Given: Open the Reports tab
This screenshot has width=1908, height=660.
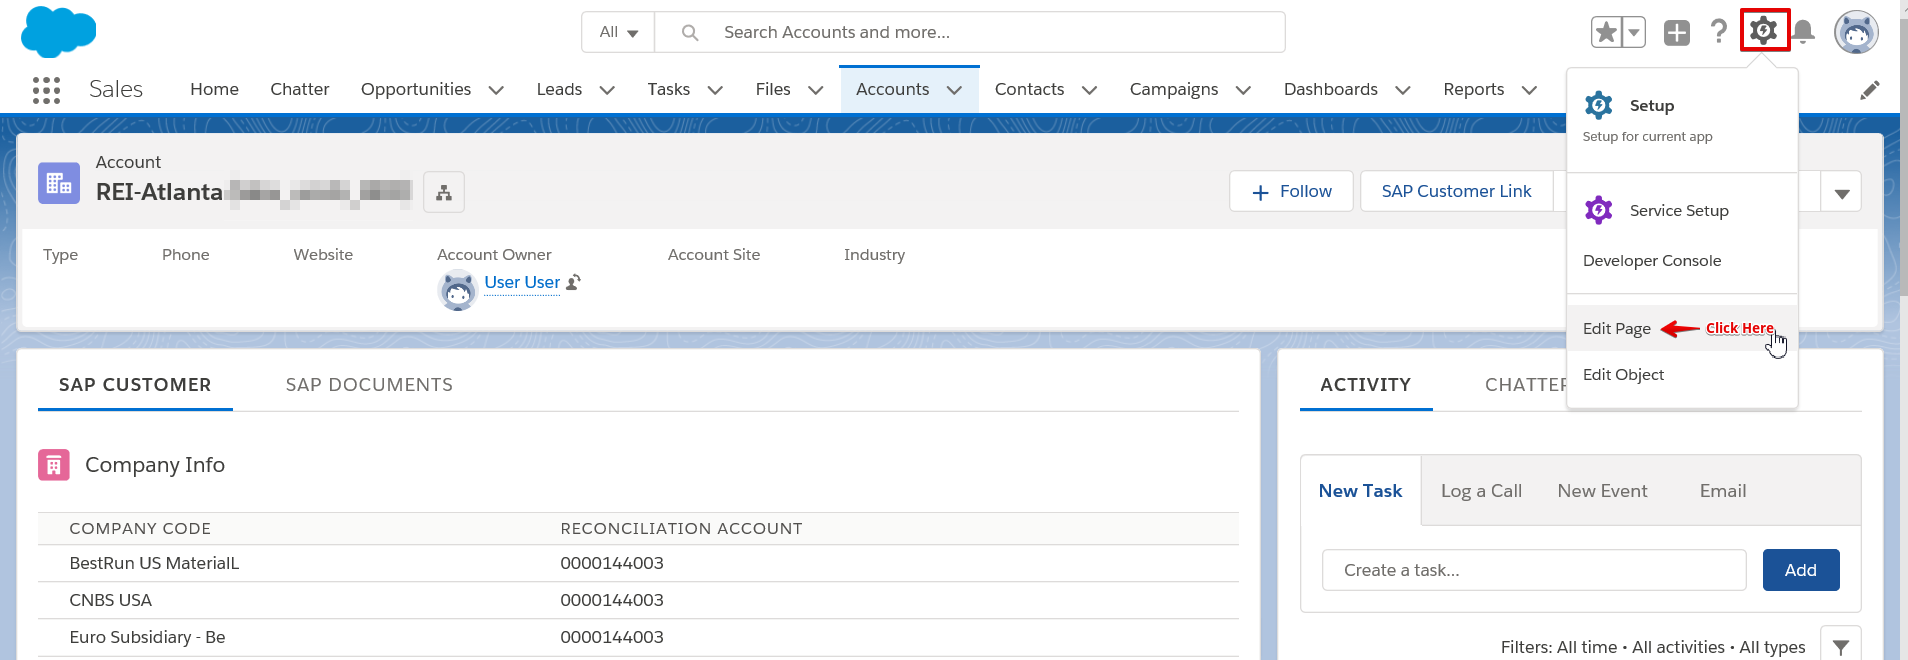Looking at the screenshot, I should (x=1473, y=89).
